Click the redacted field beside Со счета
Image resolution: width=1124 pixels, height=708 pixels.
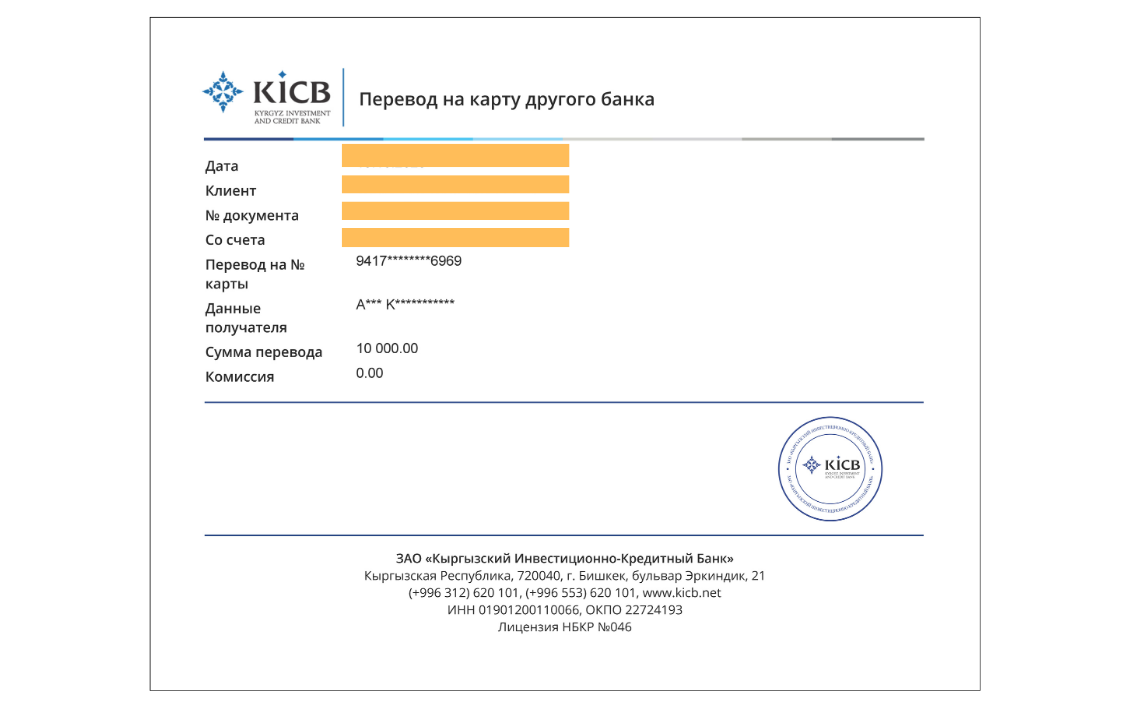pos(455,237)
